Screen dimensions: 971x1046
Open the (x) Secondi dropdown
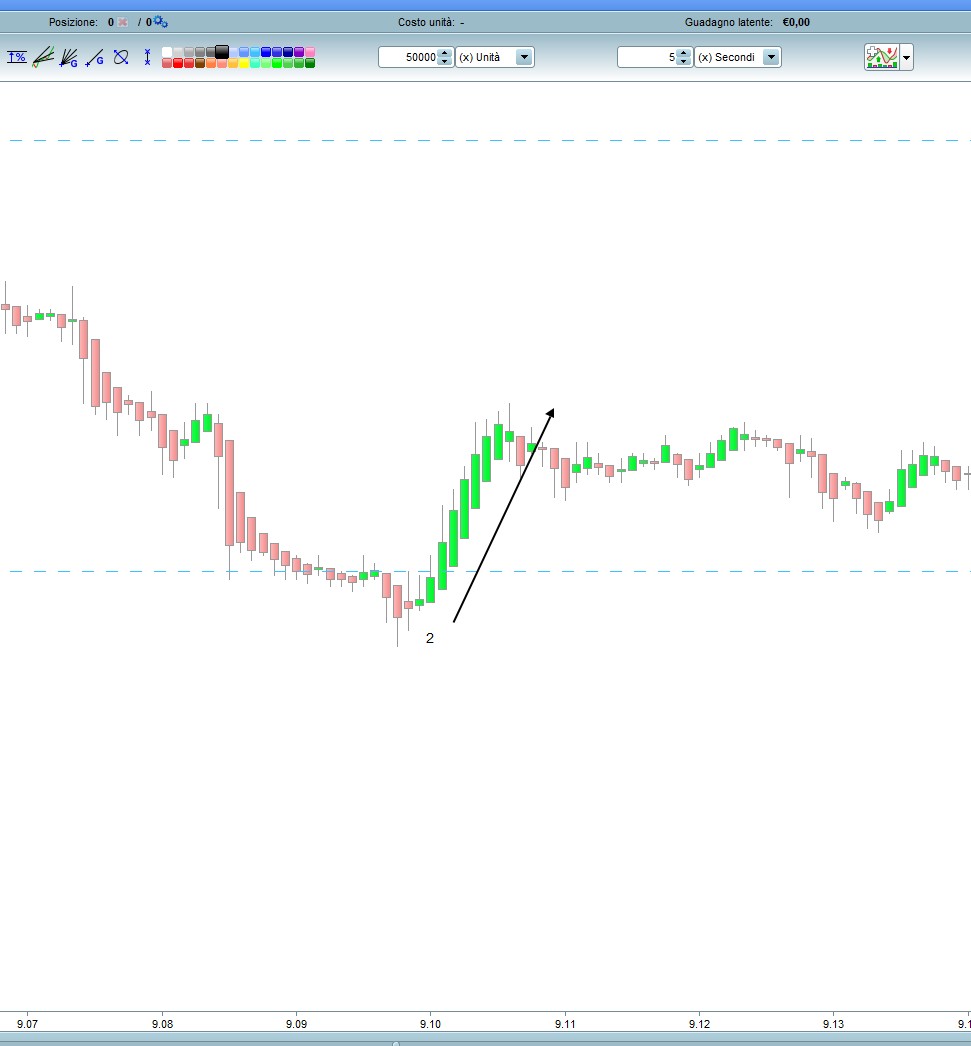(x=738, y=57)
